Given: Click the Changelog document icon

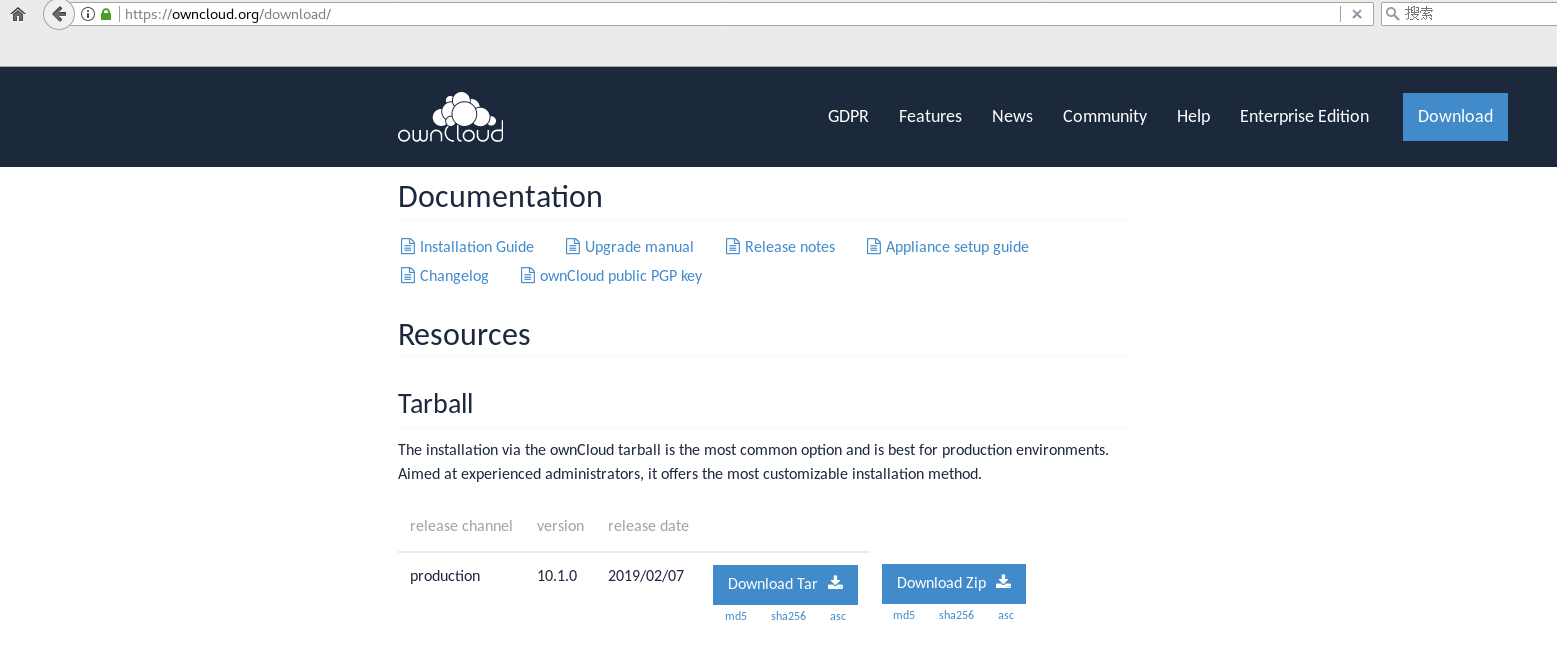Looking at the screenshot, I should [x=407, y=276].
